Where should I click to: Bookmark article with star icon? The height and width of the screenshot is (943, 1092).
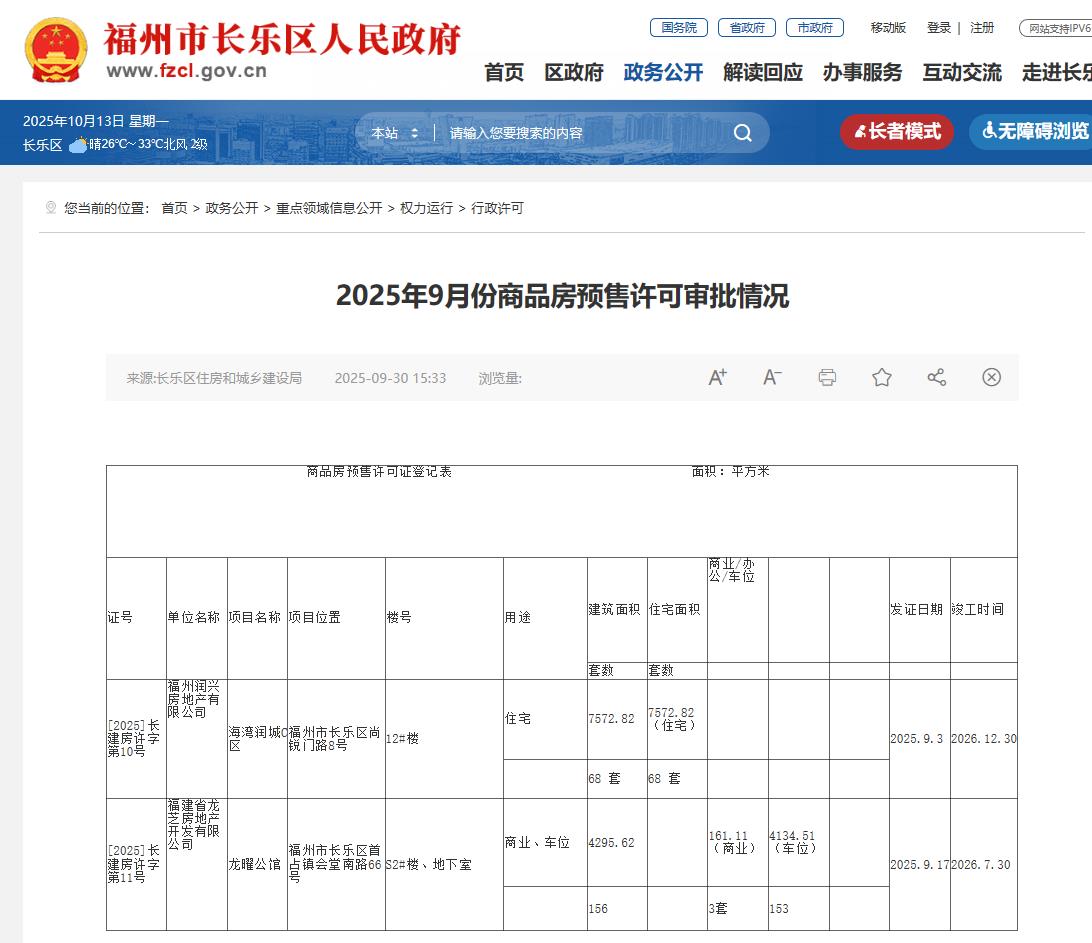[x=881, y=377]
